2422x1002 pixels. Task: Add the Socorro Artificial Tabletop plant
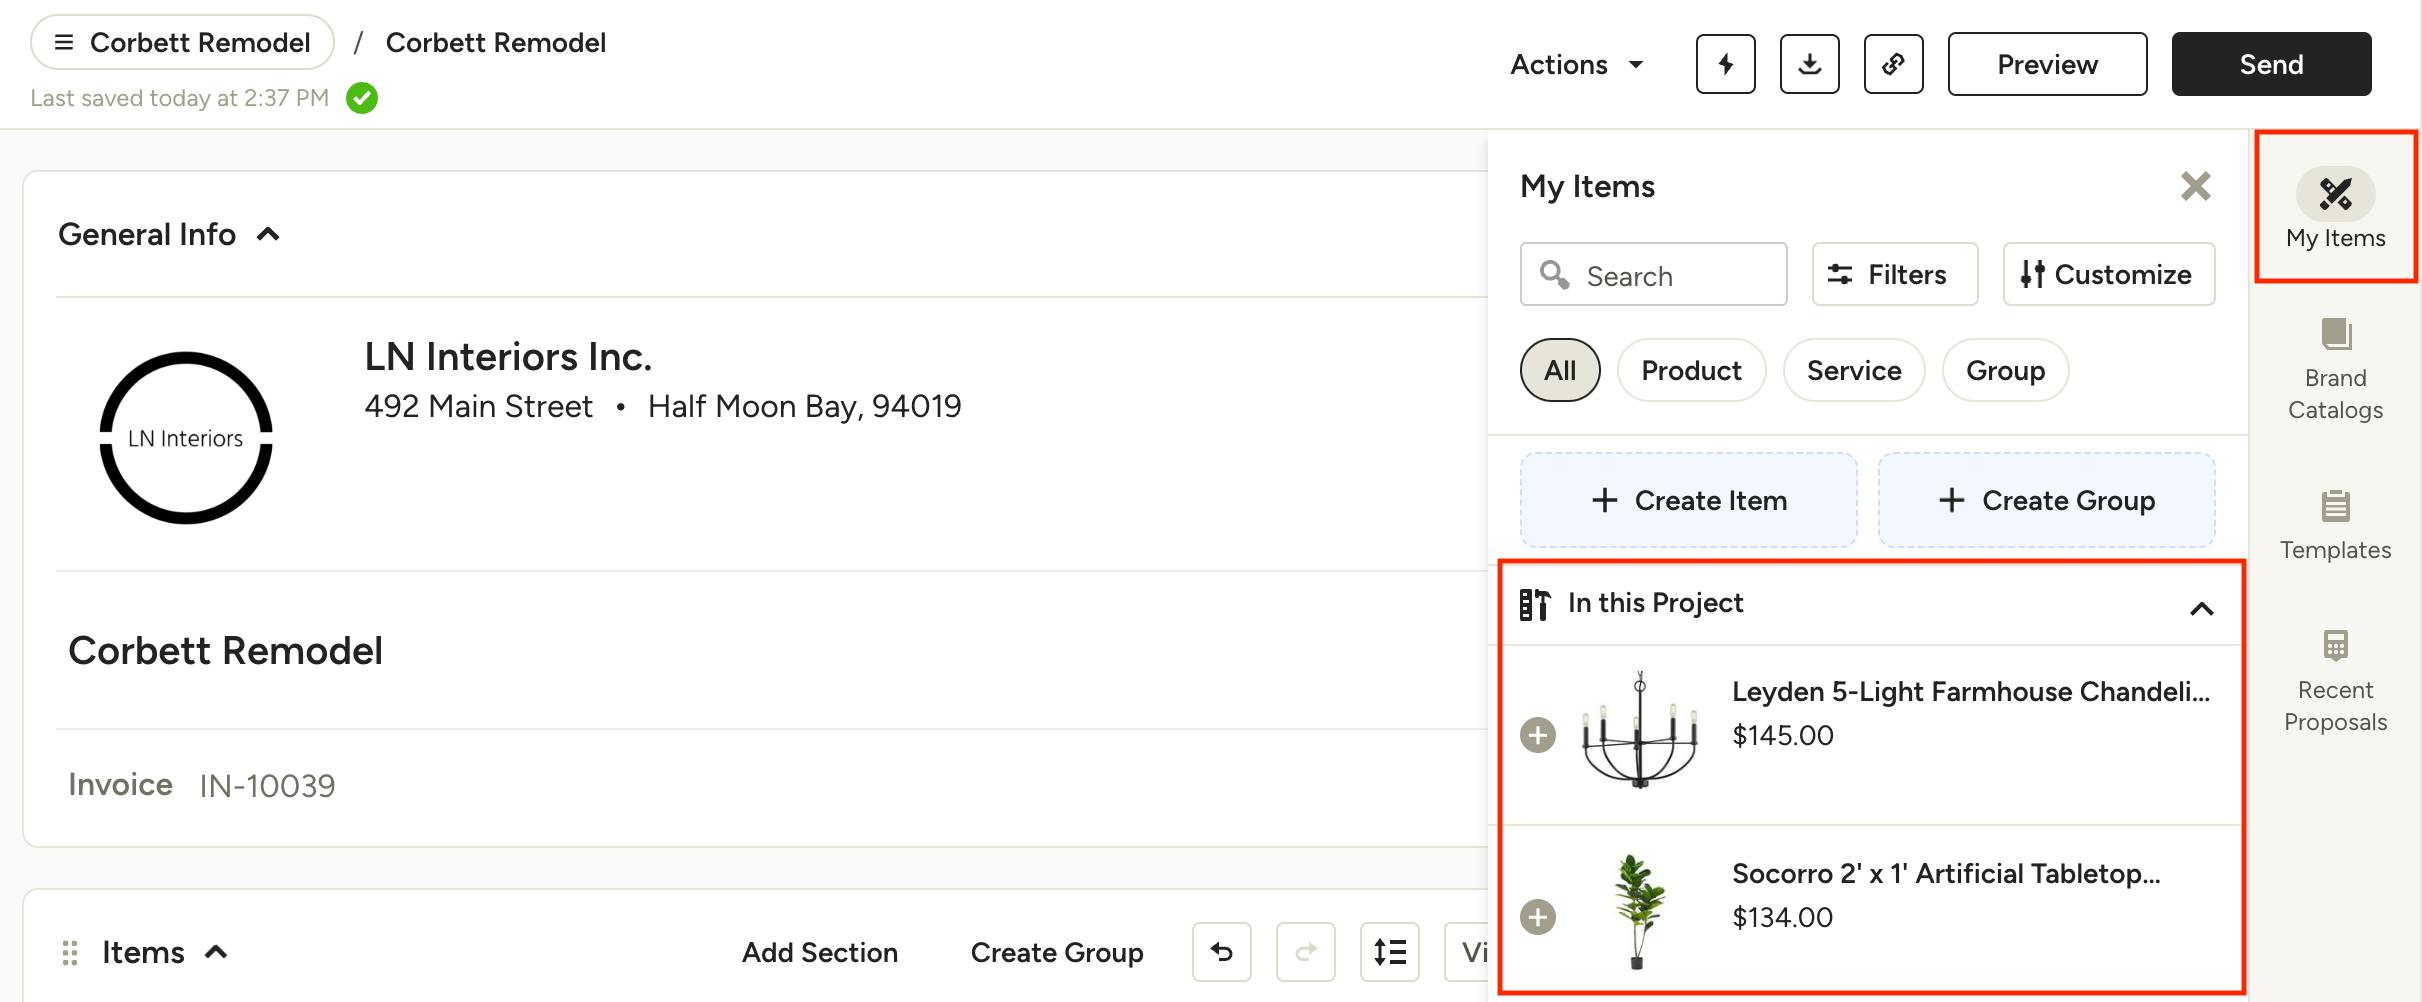click(x=1538, y=917)
